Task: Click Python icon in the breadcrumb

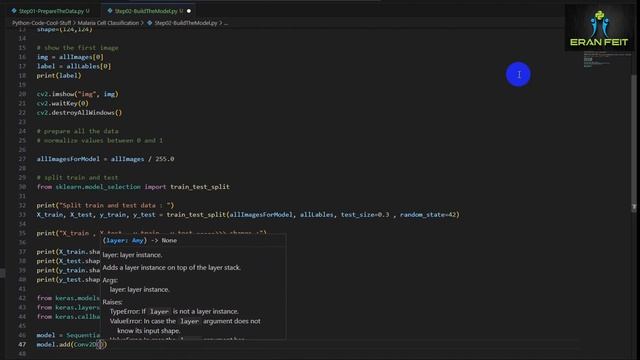Action: [149, 23]
